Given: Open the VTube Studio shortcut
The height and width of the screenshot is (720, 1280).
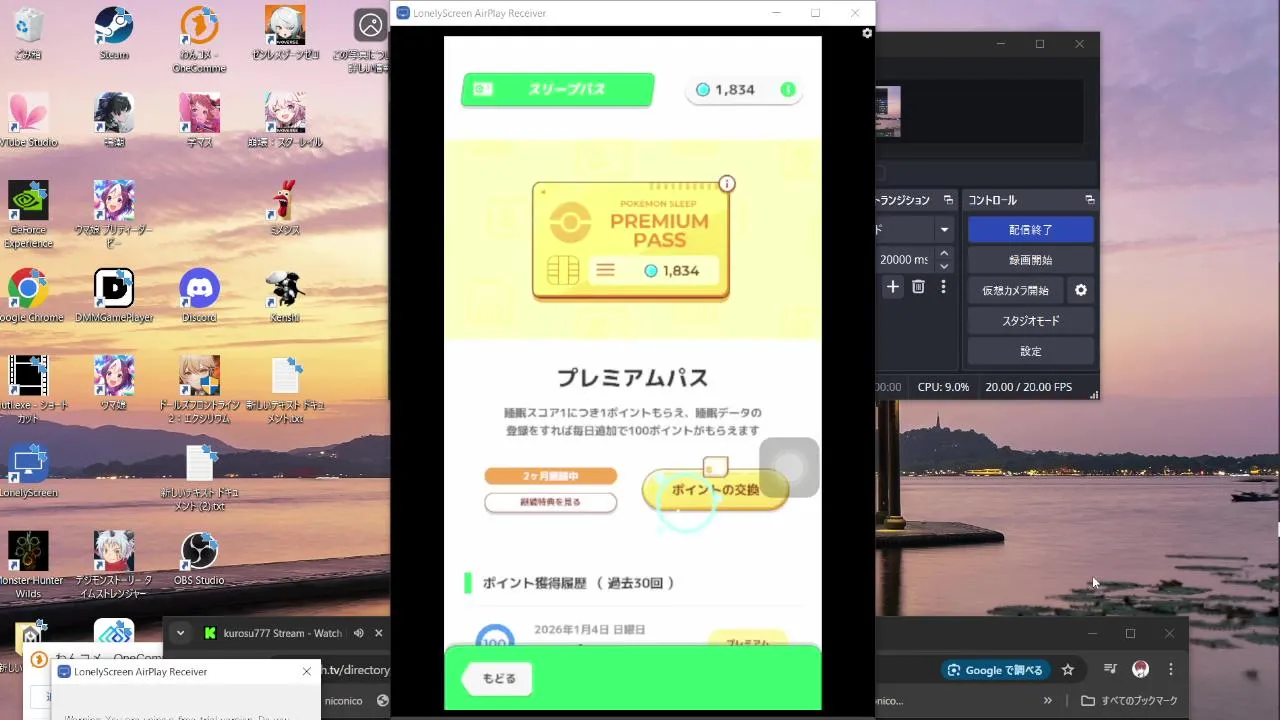Looking at the screenshot, I should coord(28,119).
